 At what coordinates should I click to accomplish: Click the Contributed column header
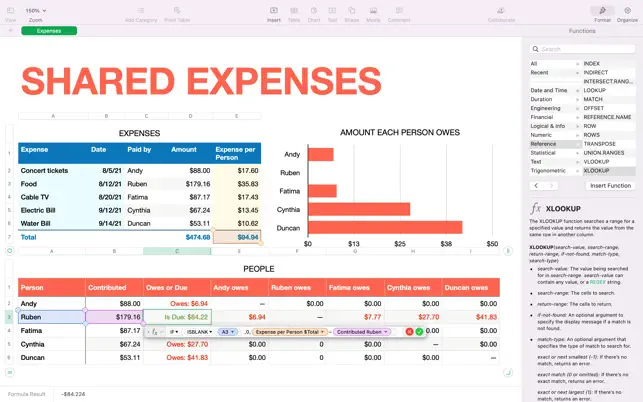114,288
